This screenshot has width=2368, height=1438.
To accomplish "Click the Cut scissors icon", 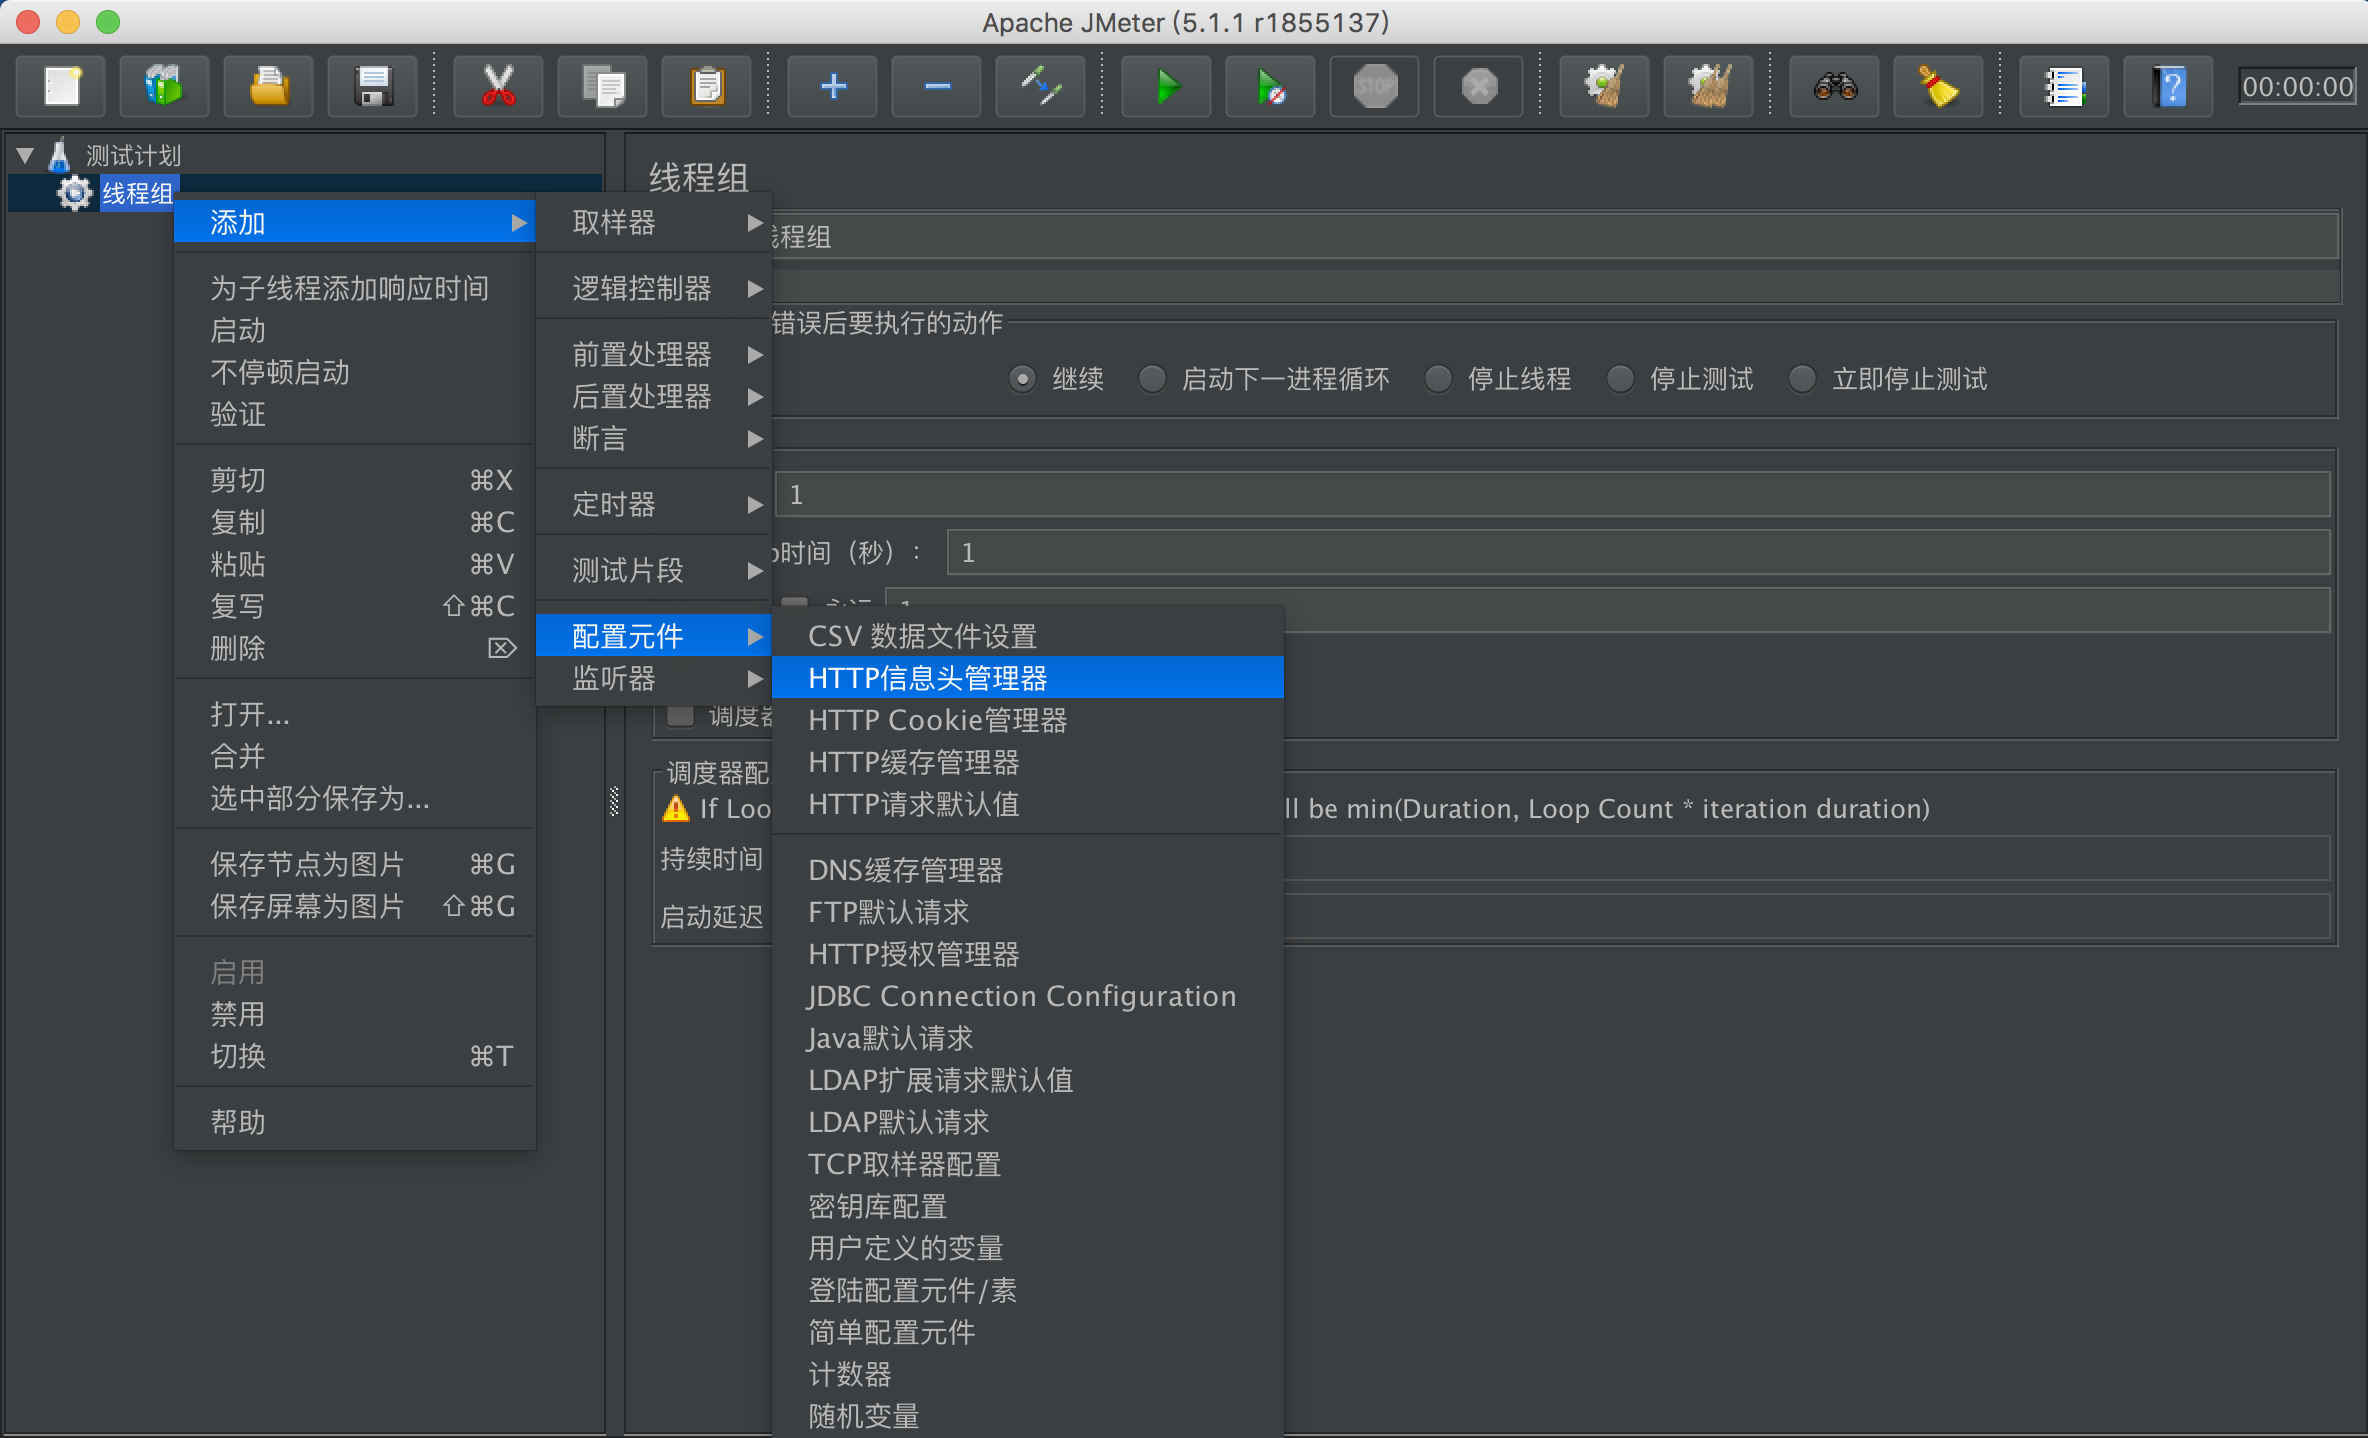I will [498, 87].
